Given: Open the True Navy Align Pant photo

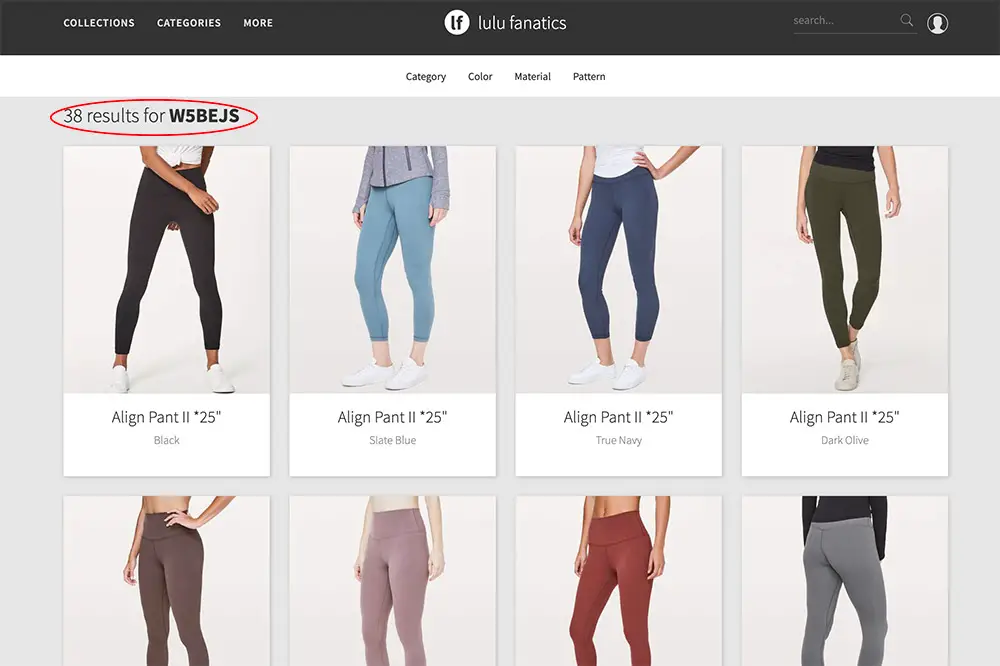Looking at the screenshot, I should point(619,270).
